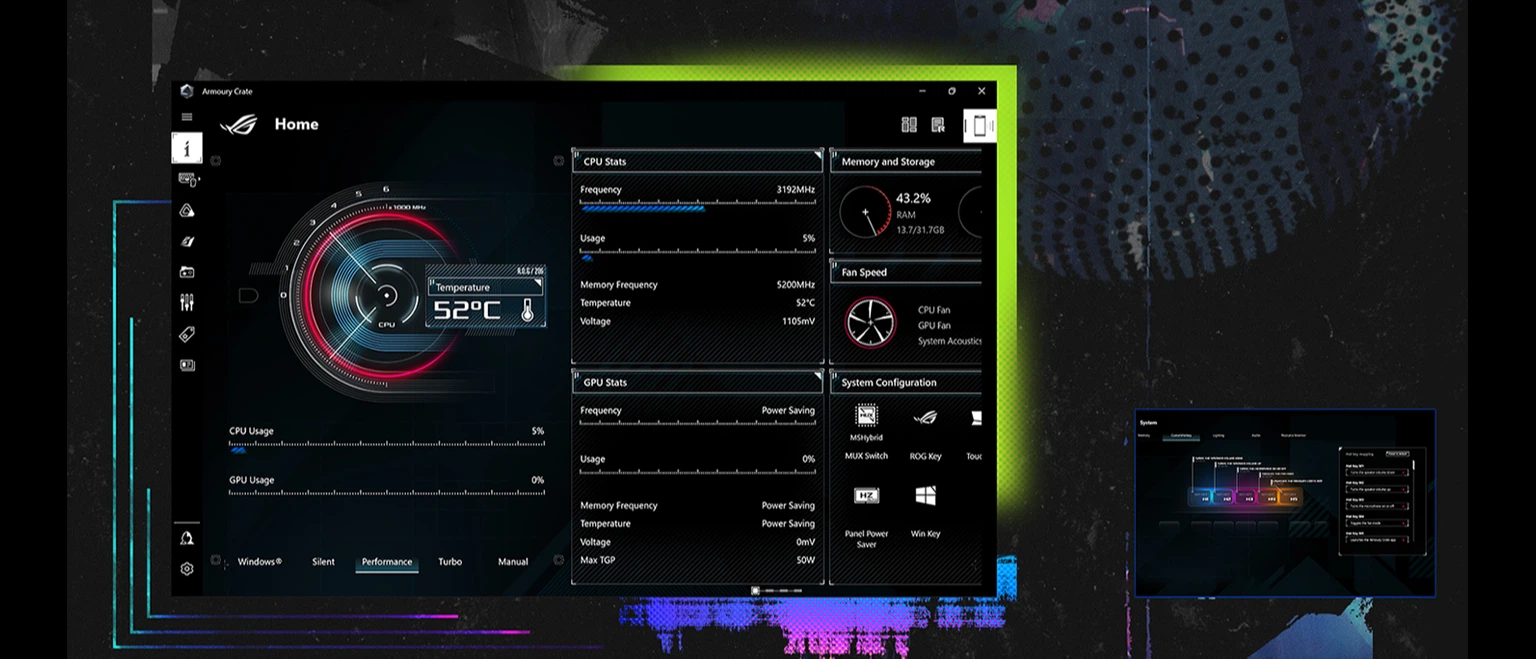Click the 3192MHz frequency value
The height and width of the screenshot is (659, 1536).
tap(796, 190)
